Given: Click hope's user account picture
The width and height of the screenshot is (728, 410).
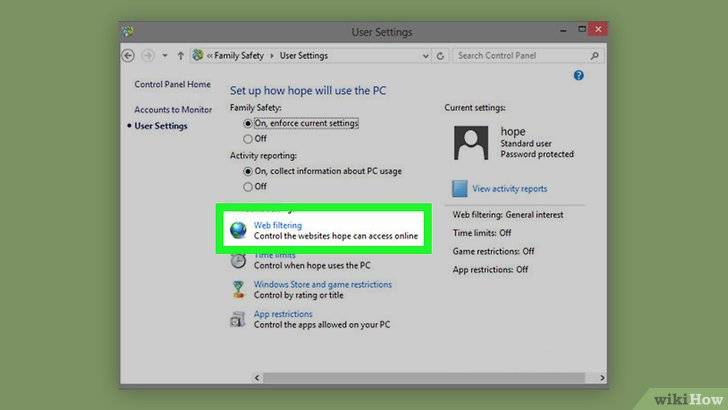Looking at the screenshot, I should (x=471, y=143).
